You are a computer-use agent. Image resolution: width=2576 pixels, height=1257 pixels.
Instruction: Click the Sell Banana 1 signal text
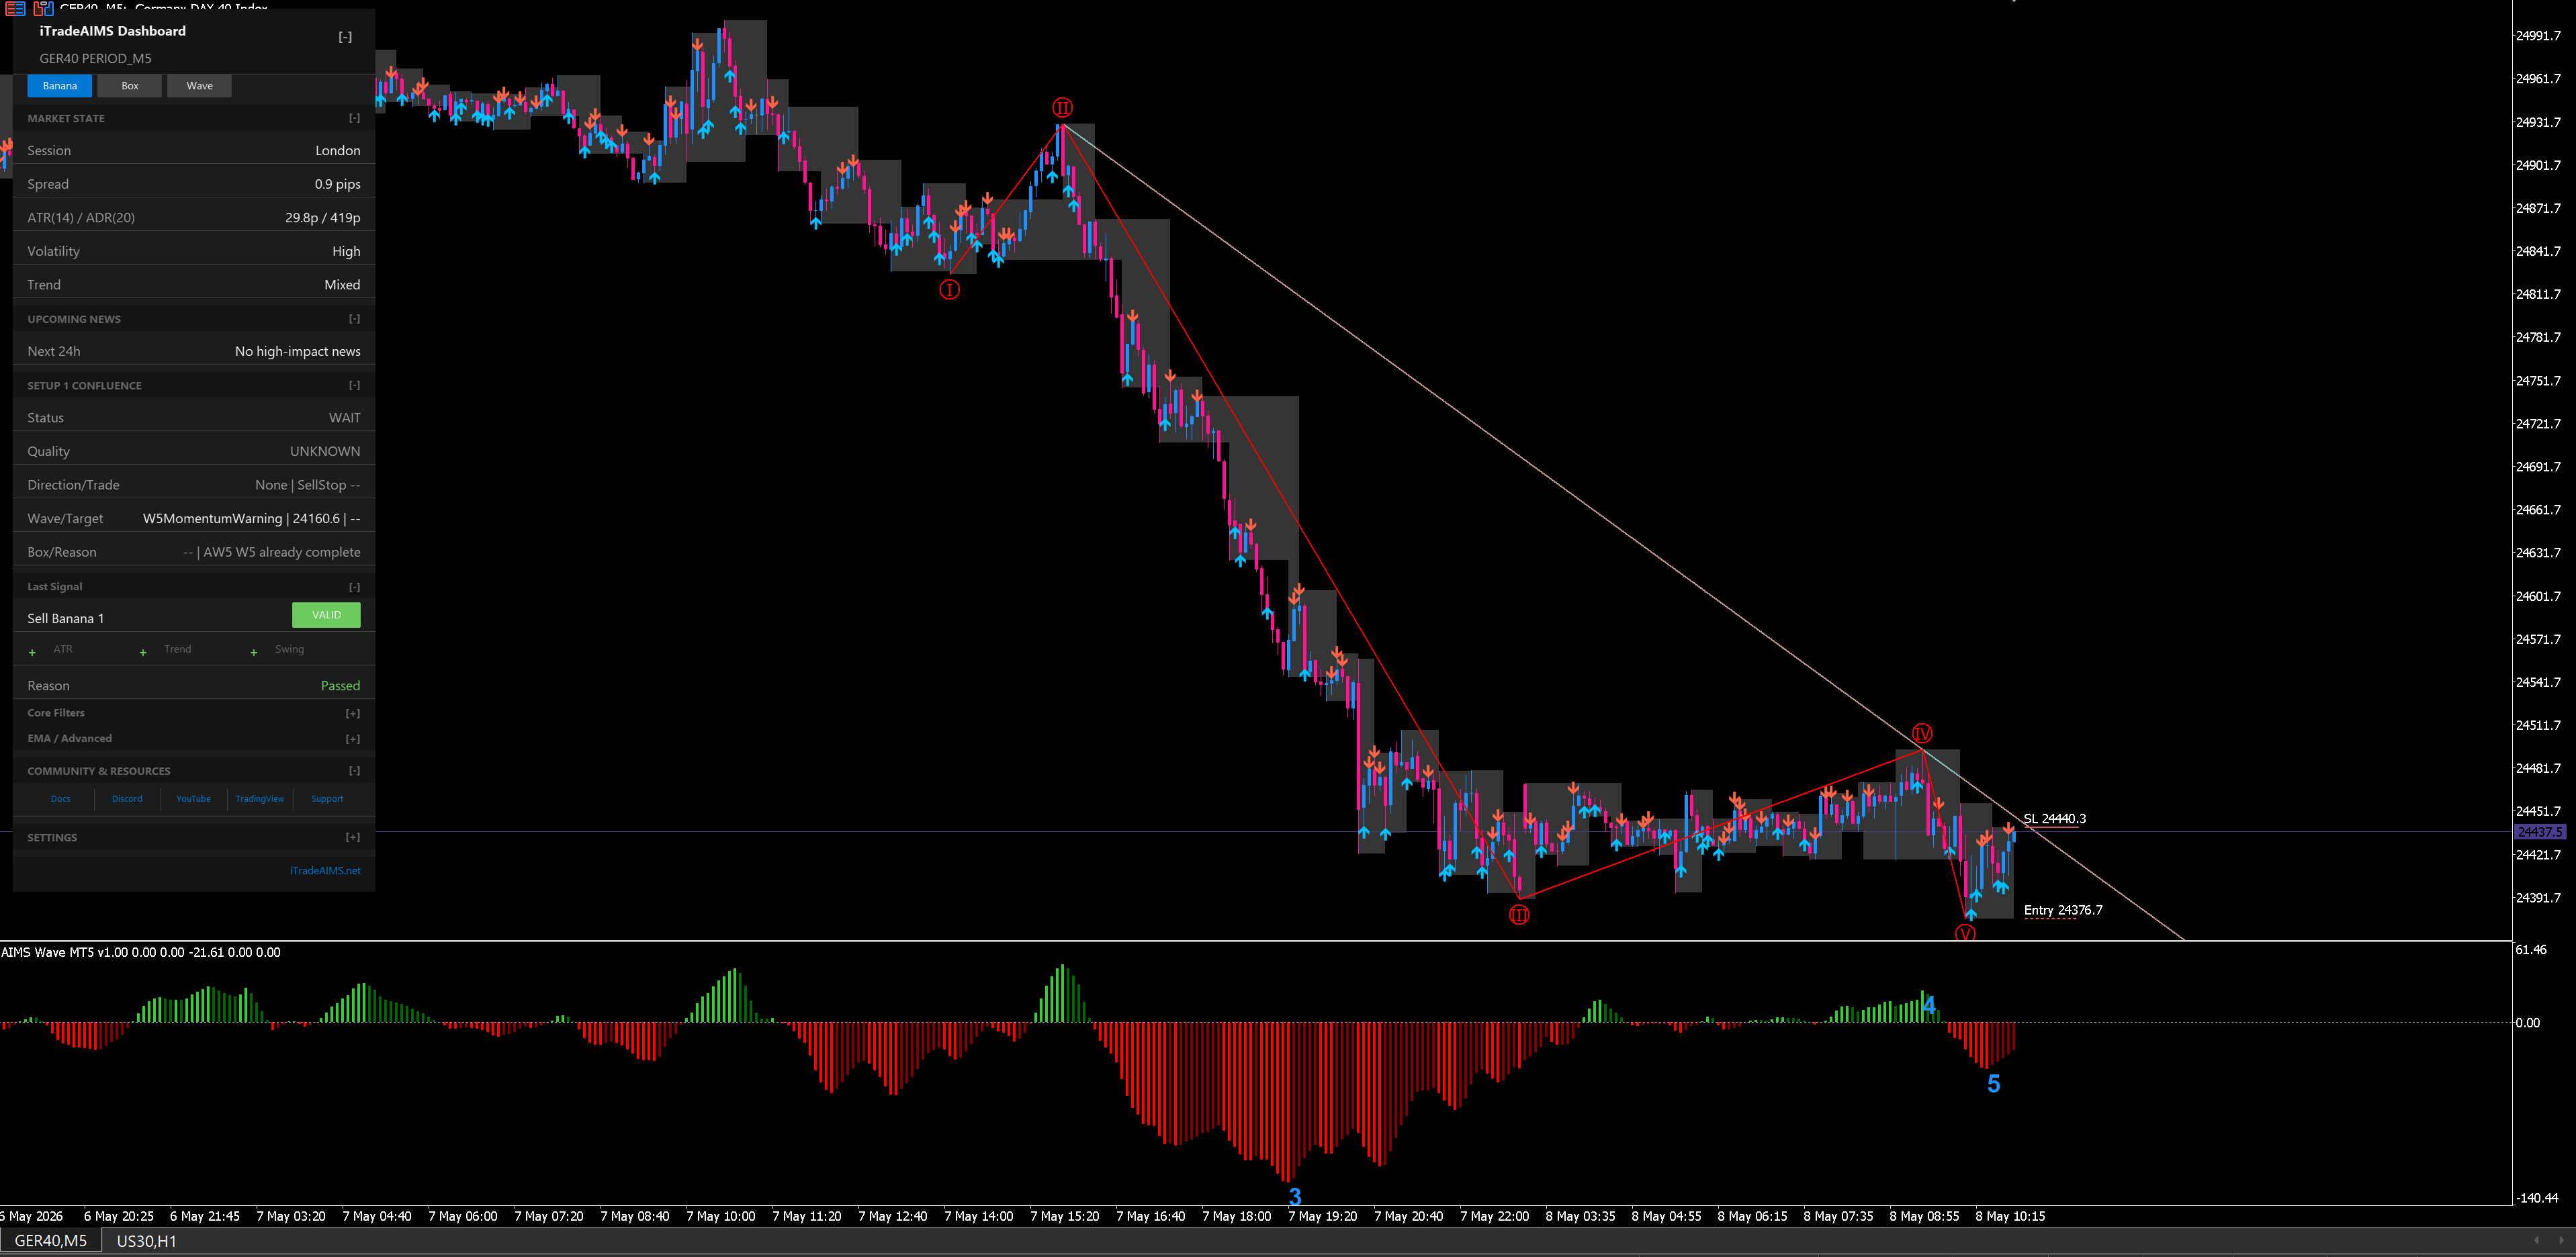tap(65, 618)
